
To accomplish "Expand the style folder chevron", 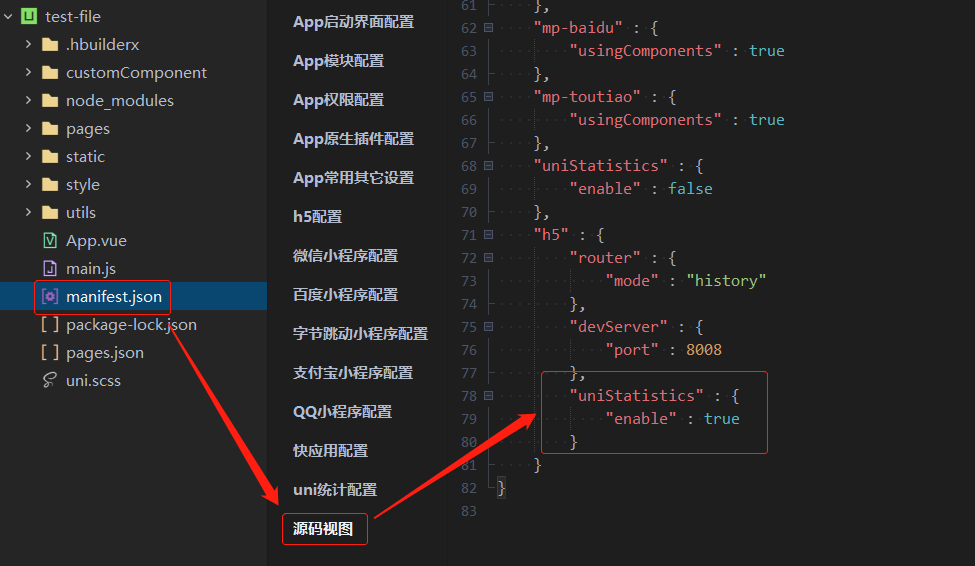I will (28, 184).
